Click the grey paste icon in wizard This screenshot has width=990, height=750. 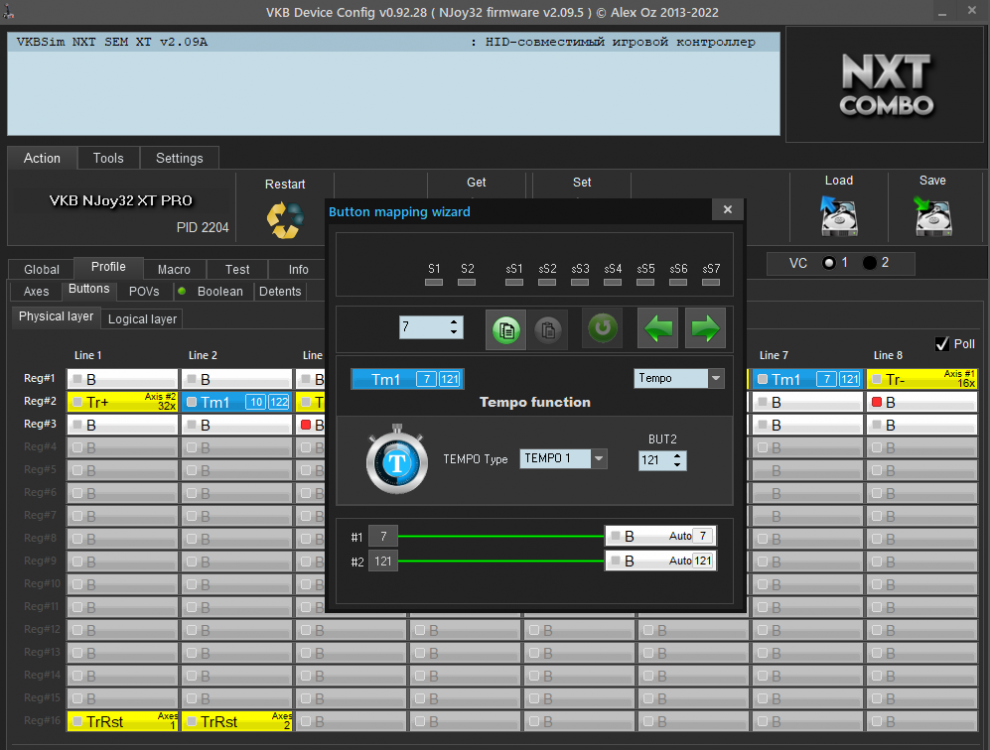(547, 329)
